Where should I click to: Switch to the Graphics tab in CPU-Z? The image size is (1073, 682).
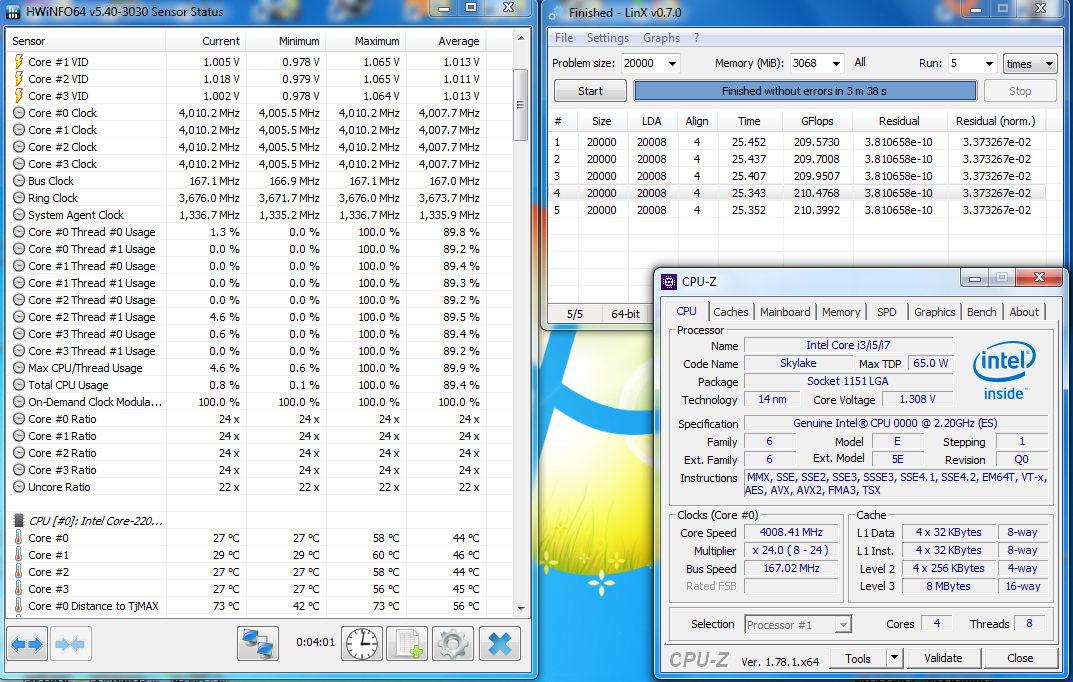click(x=934, y=312)
